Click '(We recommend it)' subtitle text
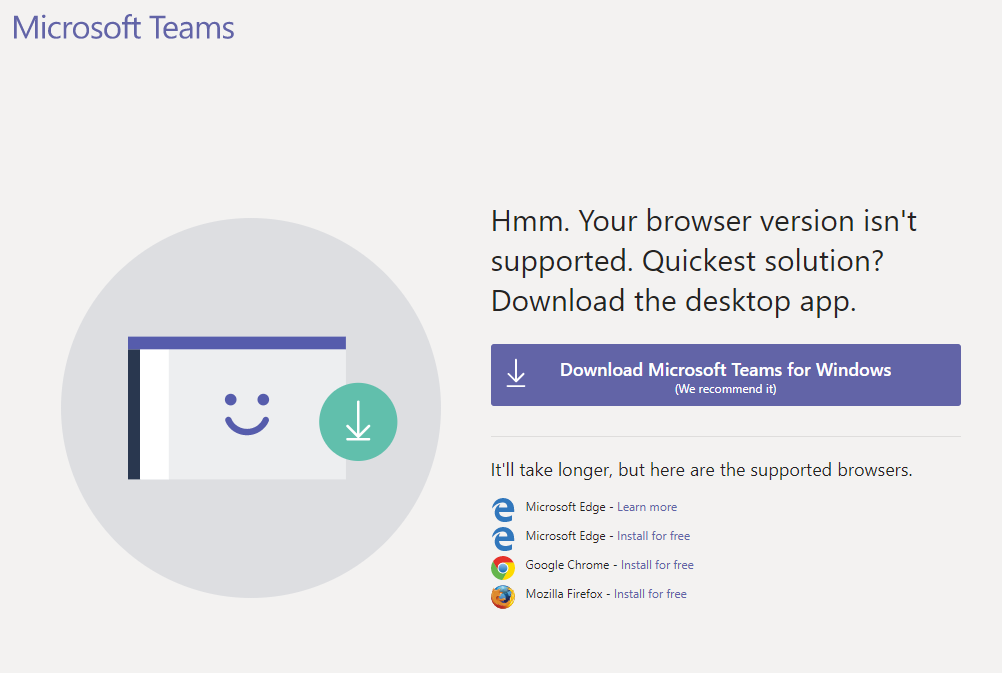The width and height of the screenshot is (1002, 673). [x=725, y=389]
